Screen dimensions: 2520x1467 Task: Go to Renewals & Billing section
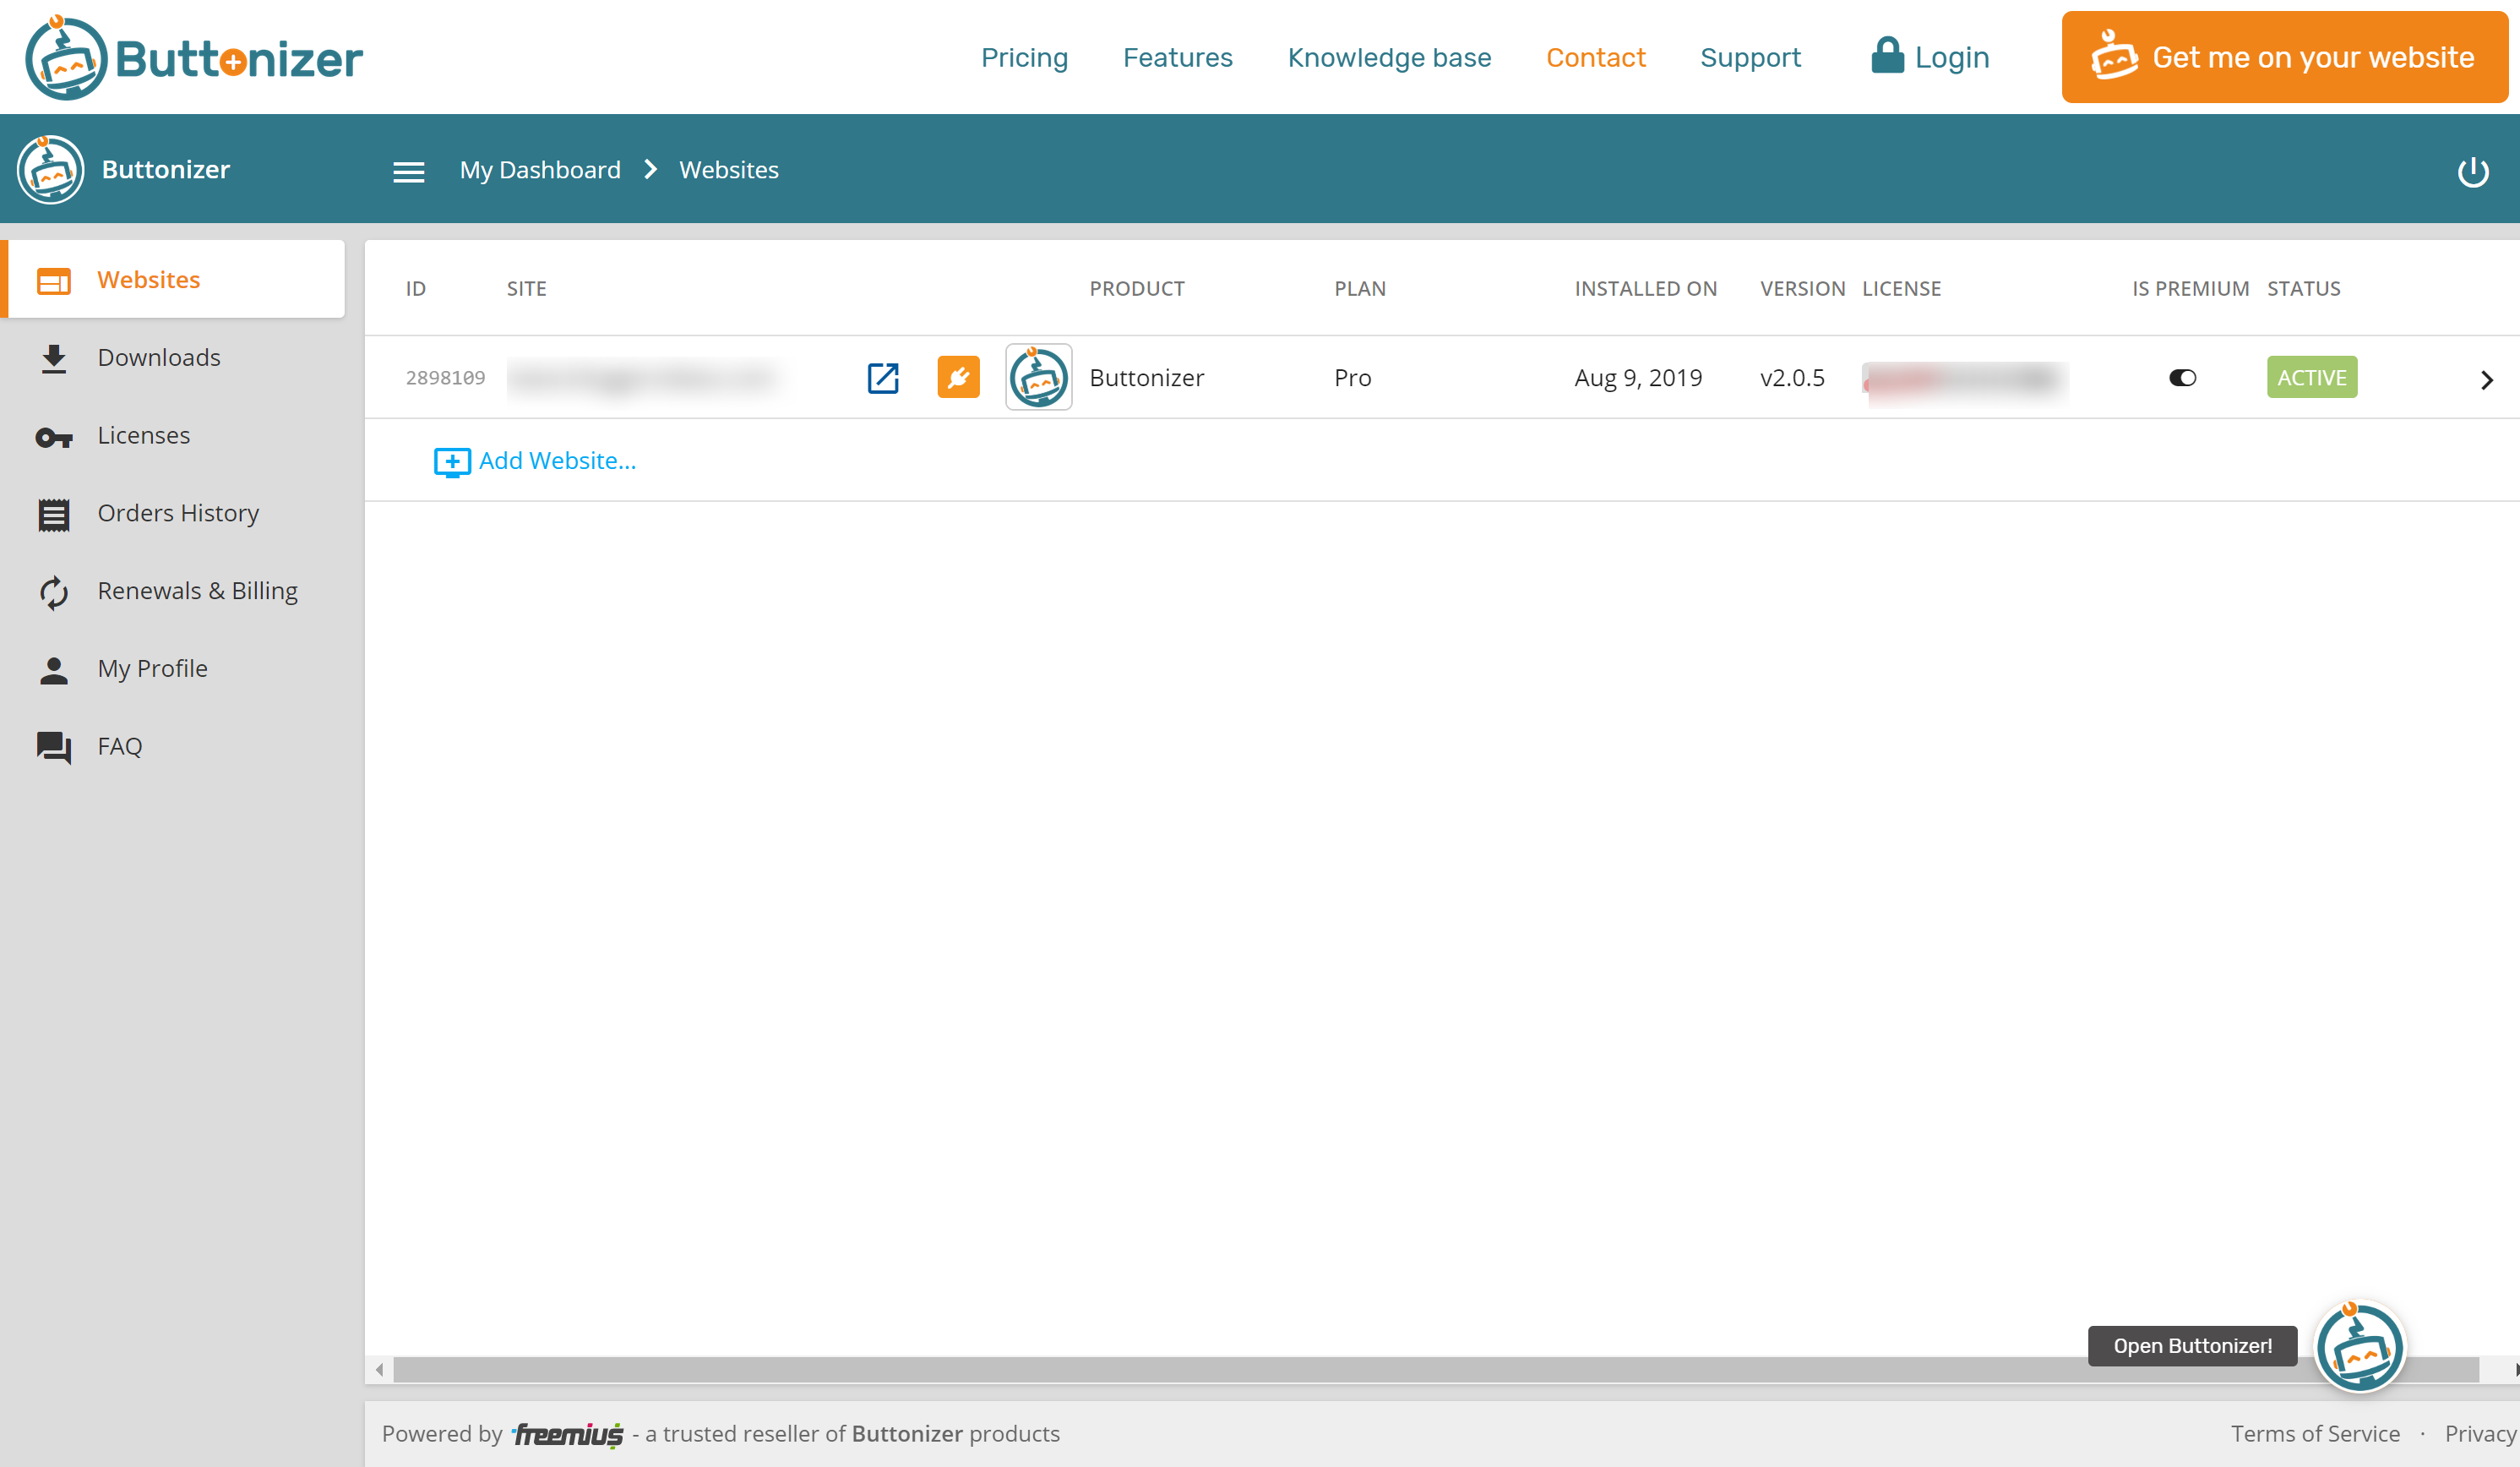pos(197,591)
